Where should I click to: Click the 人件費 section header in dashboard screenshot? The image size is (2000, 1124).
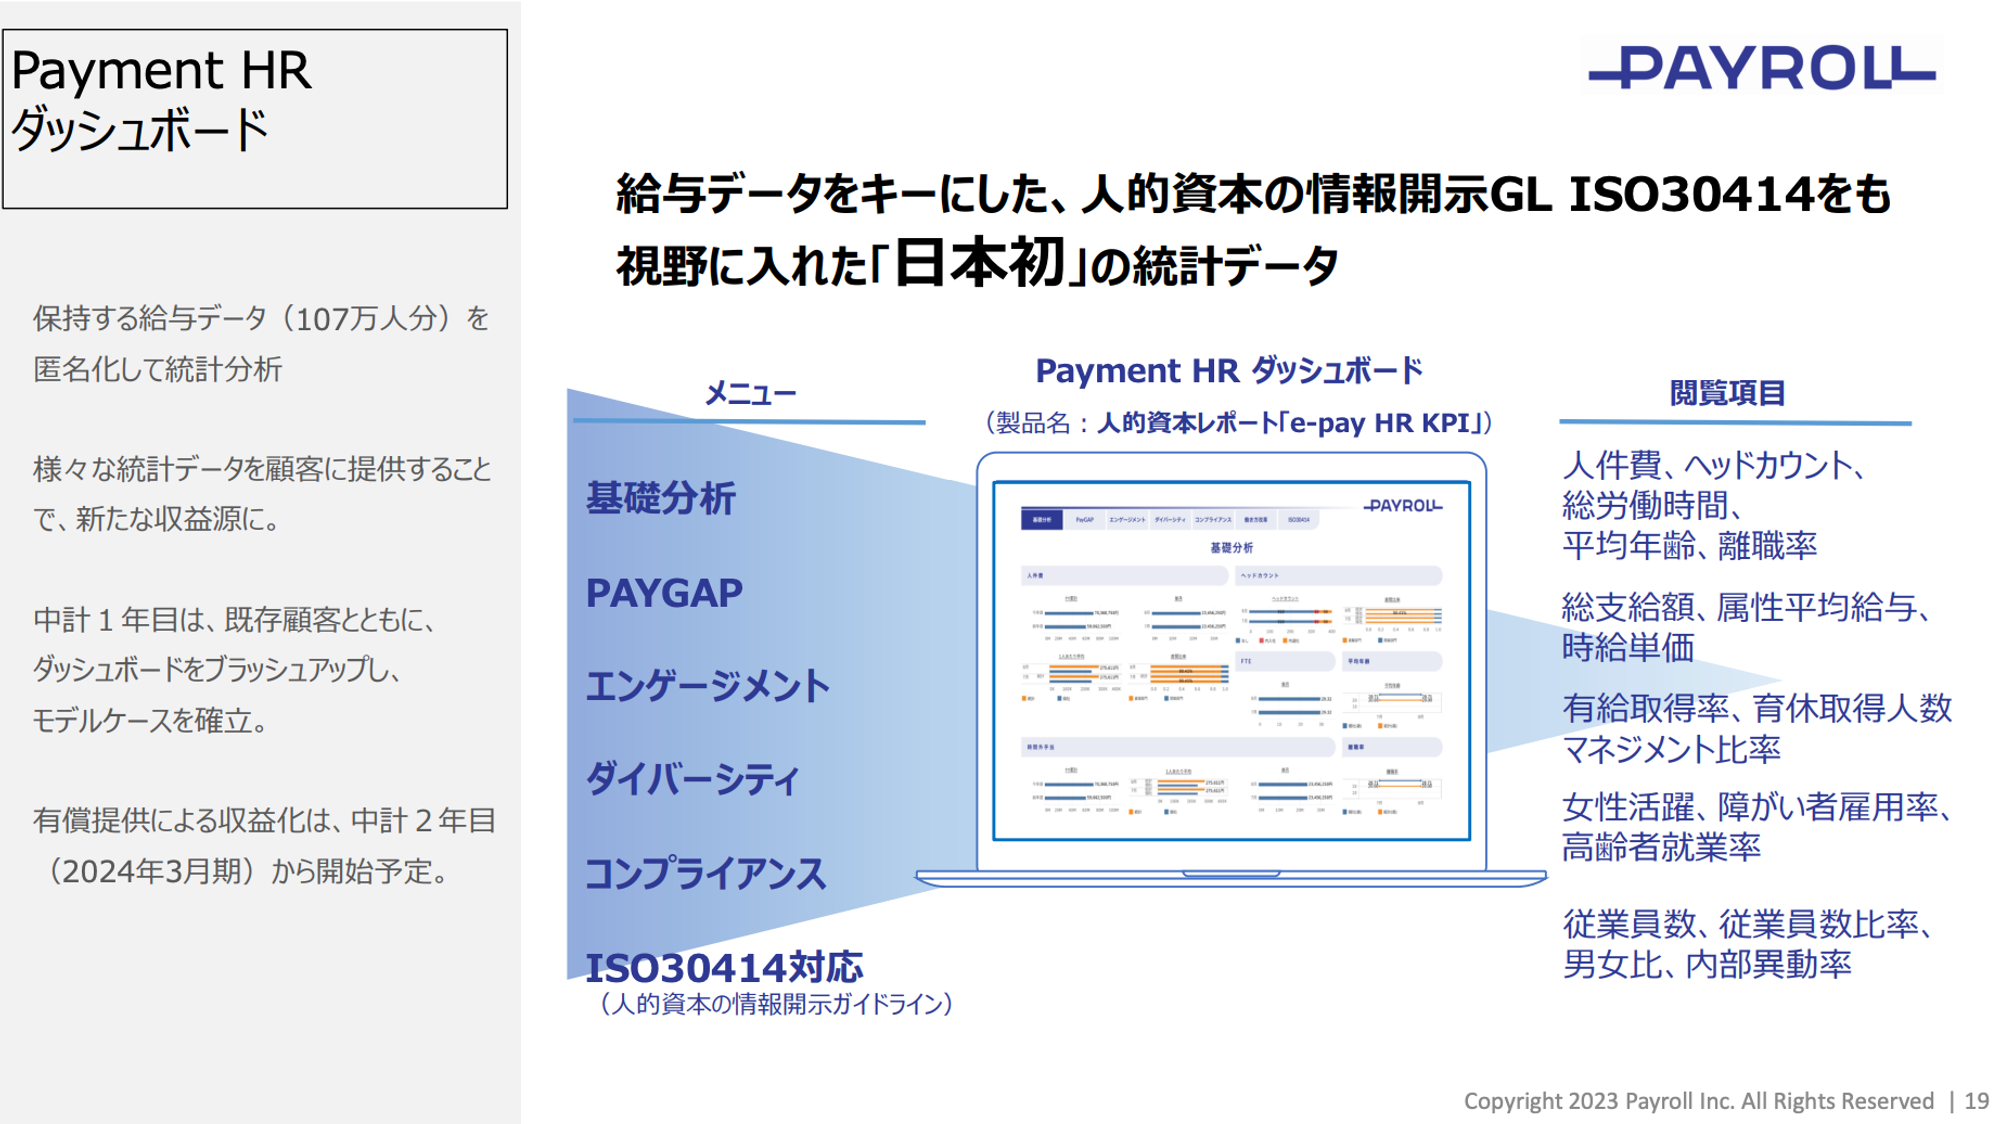[x=1124, y=576]
